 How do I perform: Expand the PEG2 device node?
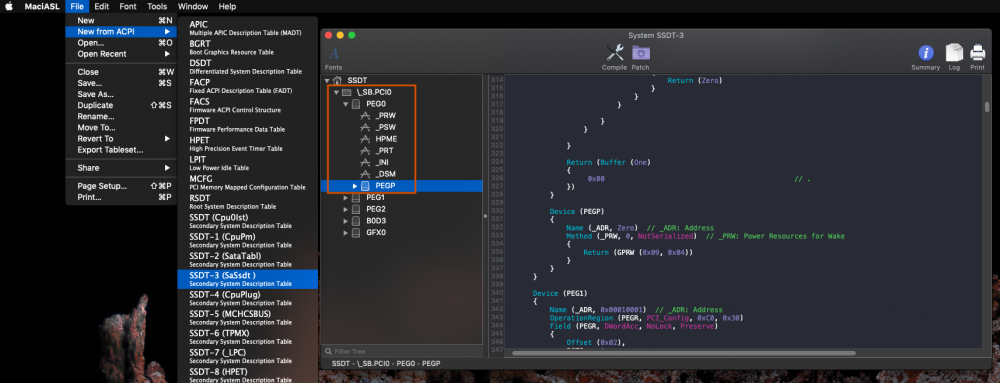[x=346, y=209]
